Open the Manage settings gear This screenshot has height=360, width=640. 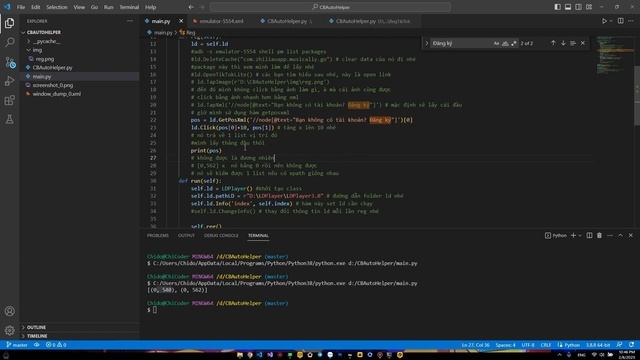point(9,330)
